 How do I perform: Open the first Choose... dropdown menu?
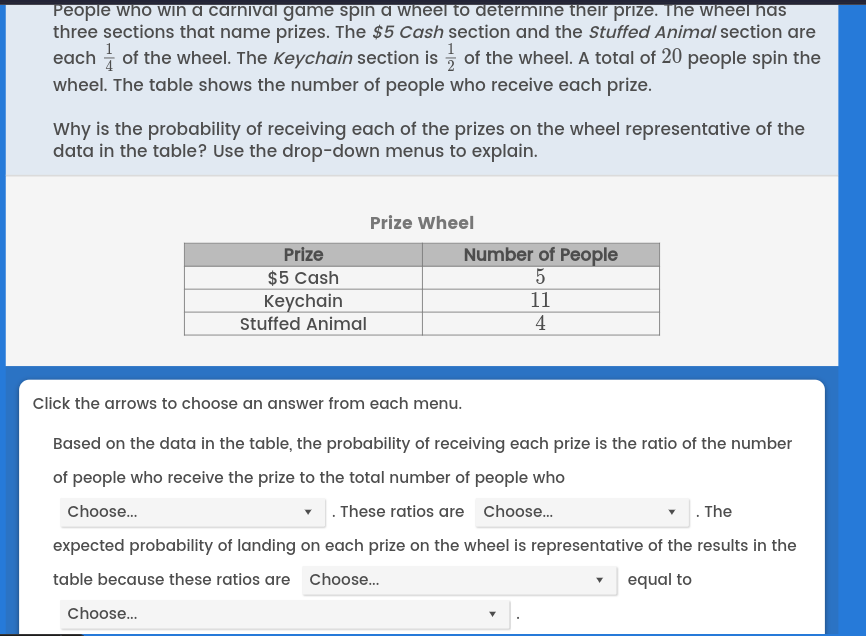pyautogui.click(x=190, y=511)
